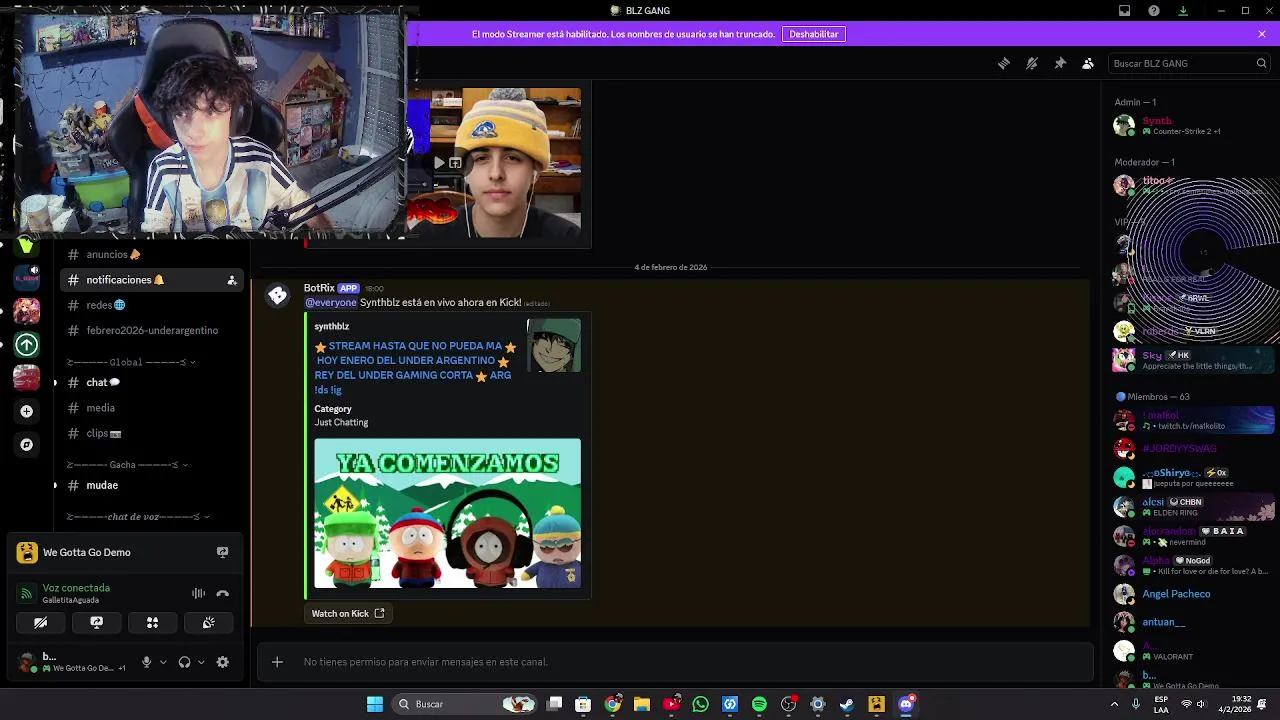Open activities launcher shapes icon

tap(152, 622)
